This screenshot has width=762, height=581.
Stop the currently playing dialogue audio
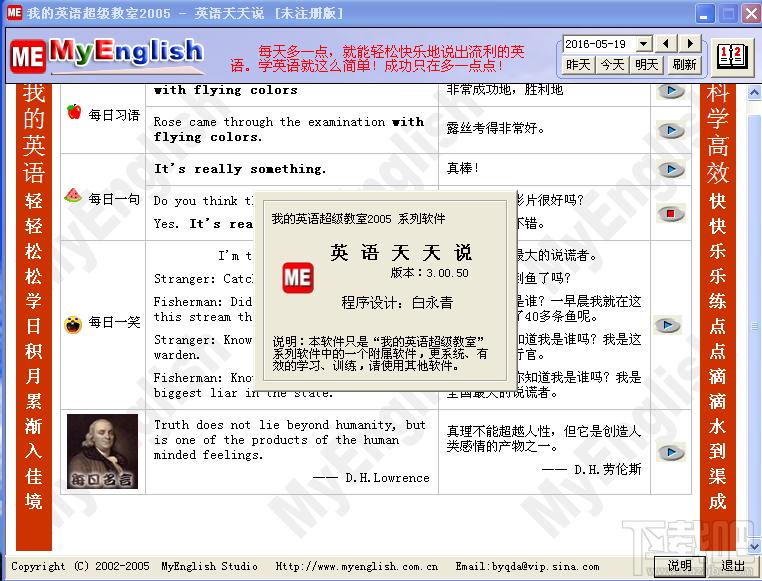pyautogui.click(x=670, y=213)
